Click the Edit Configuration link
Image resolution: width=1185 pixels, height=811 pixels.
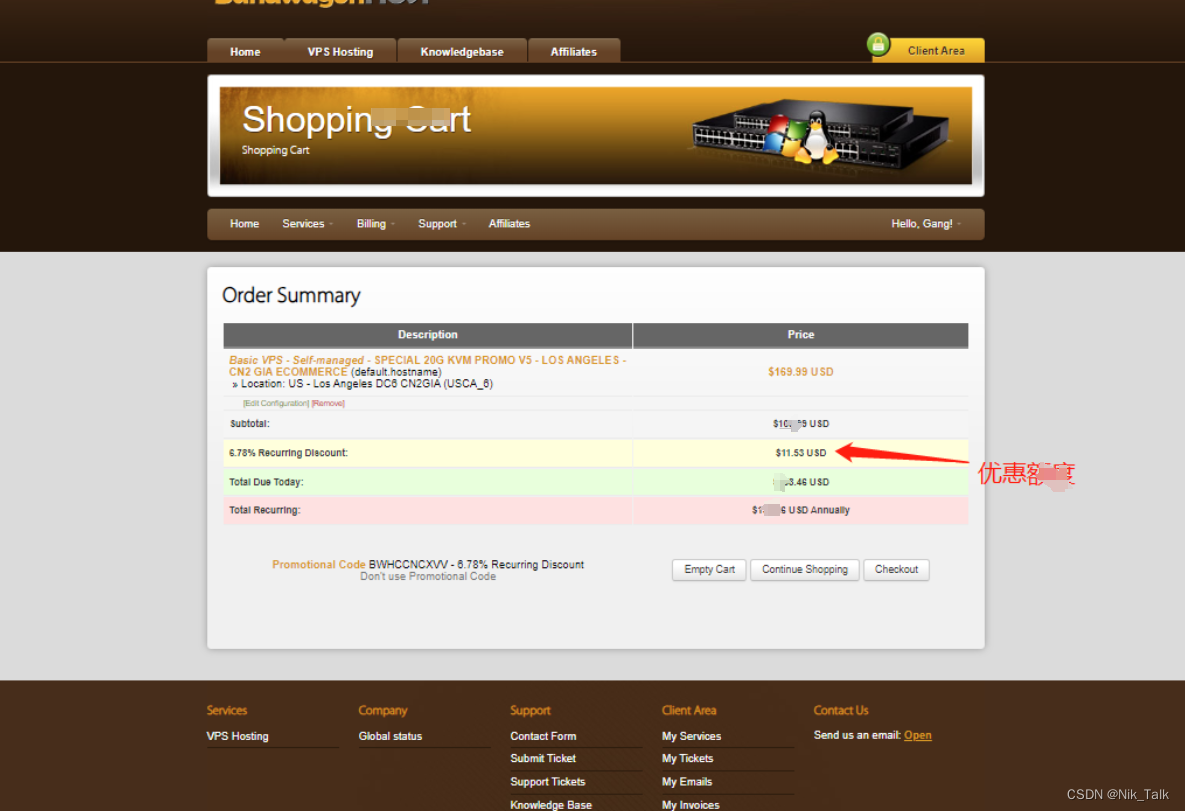click(275, 403)
